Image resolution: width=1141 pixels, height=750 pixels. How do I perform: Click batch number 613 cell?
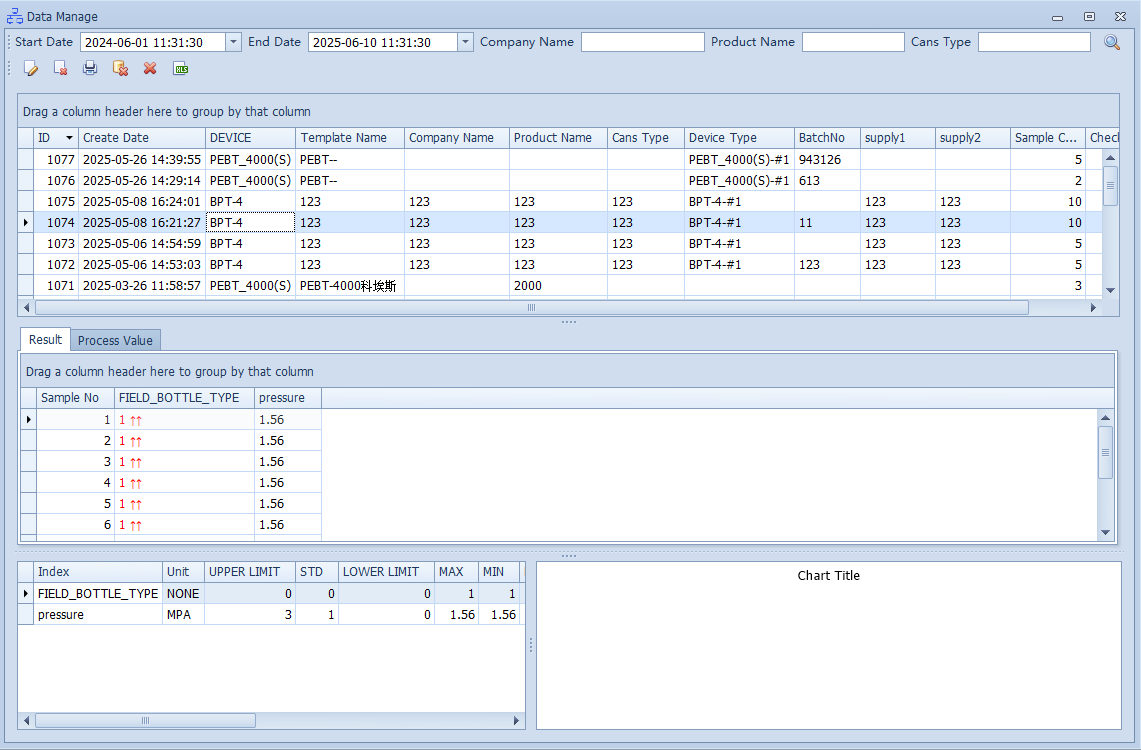coord(827,180)
